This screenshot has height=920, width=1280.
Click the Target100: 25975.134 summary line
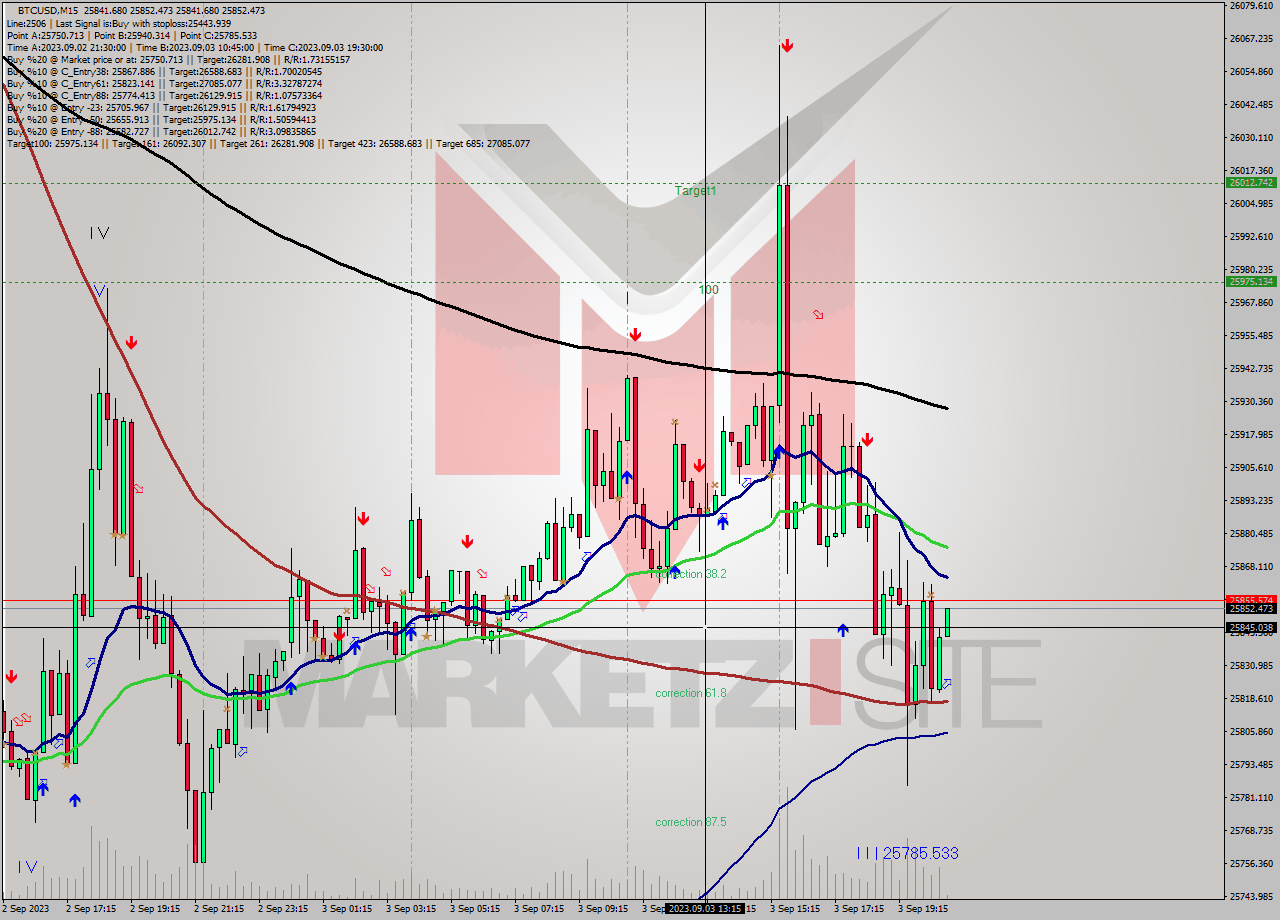[x=268, y=144]
